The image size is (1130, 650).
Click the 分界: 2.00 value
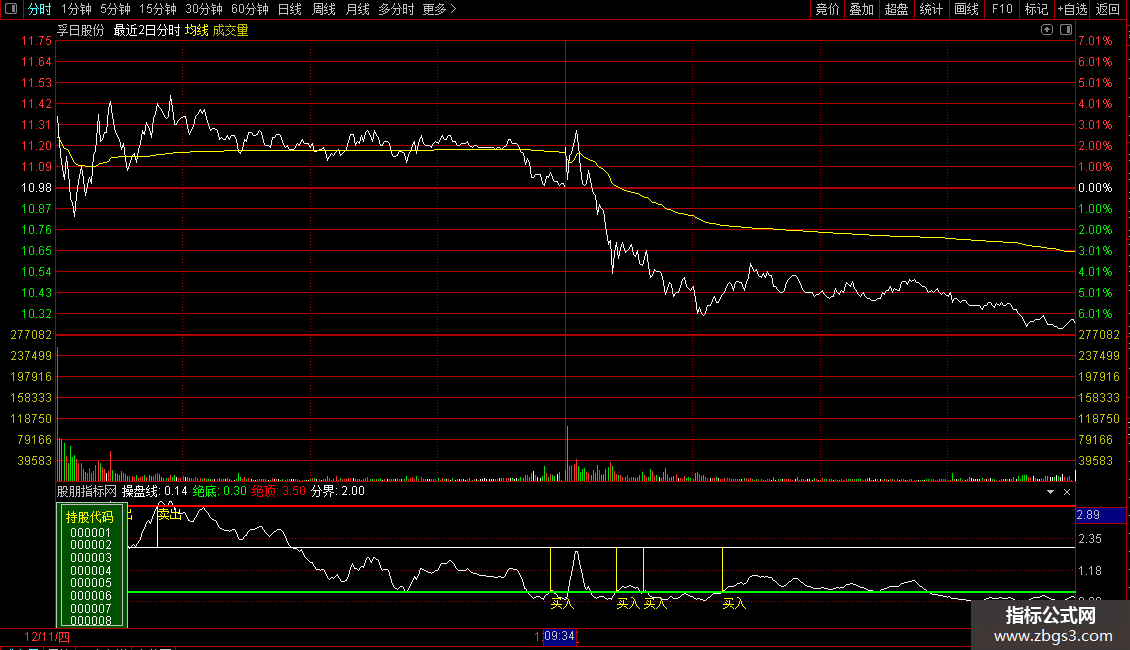tap(337, 491)
